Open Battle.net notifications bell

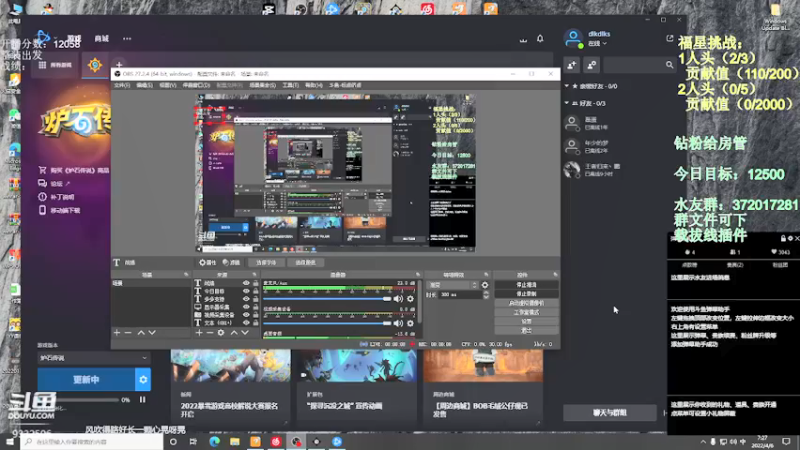(x=540, y=38)
